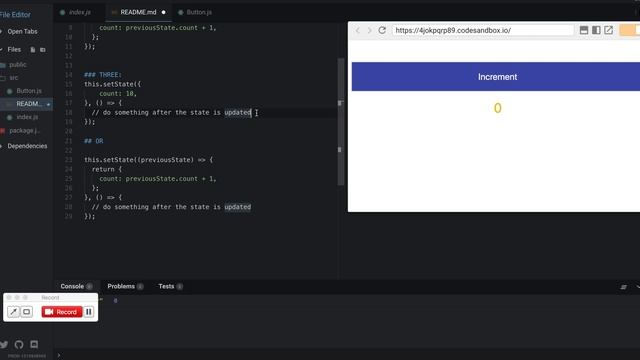Click the '## OR' heading line
Viewport: 640px width, 360px height.
coord(93,141)
